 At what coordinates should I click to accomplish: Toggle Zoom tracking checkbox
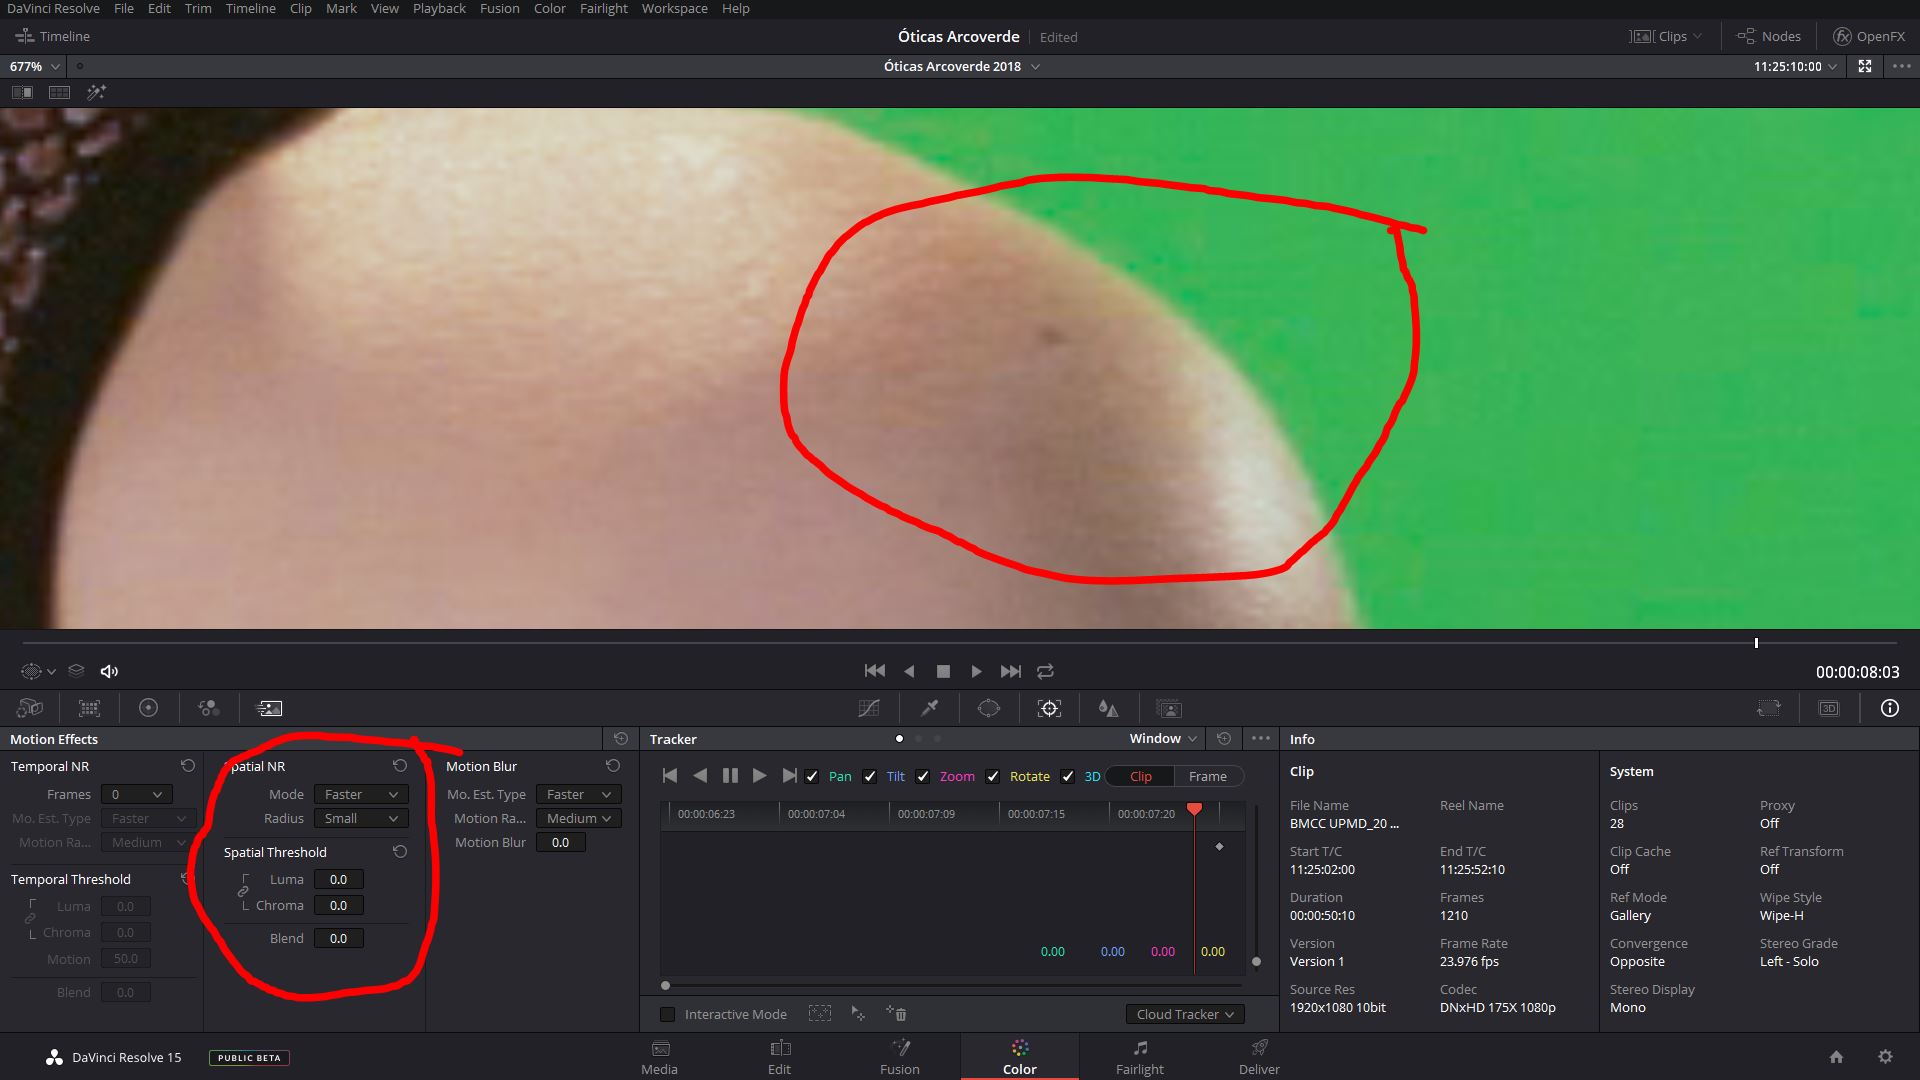923,776
